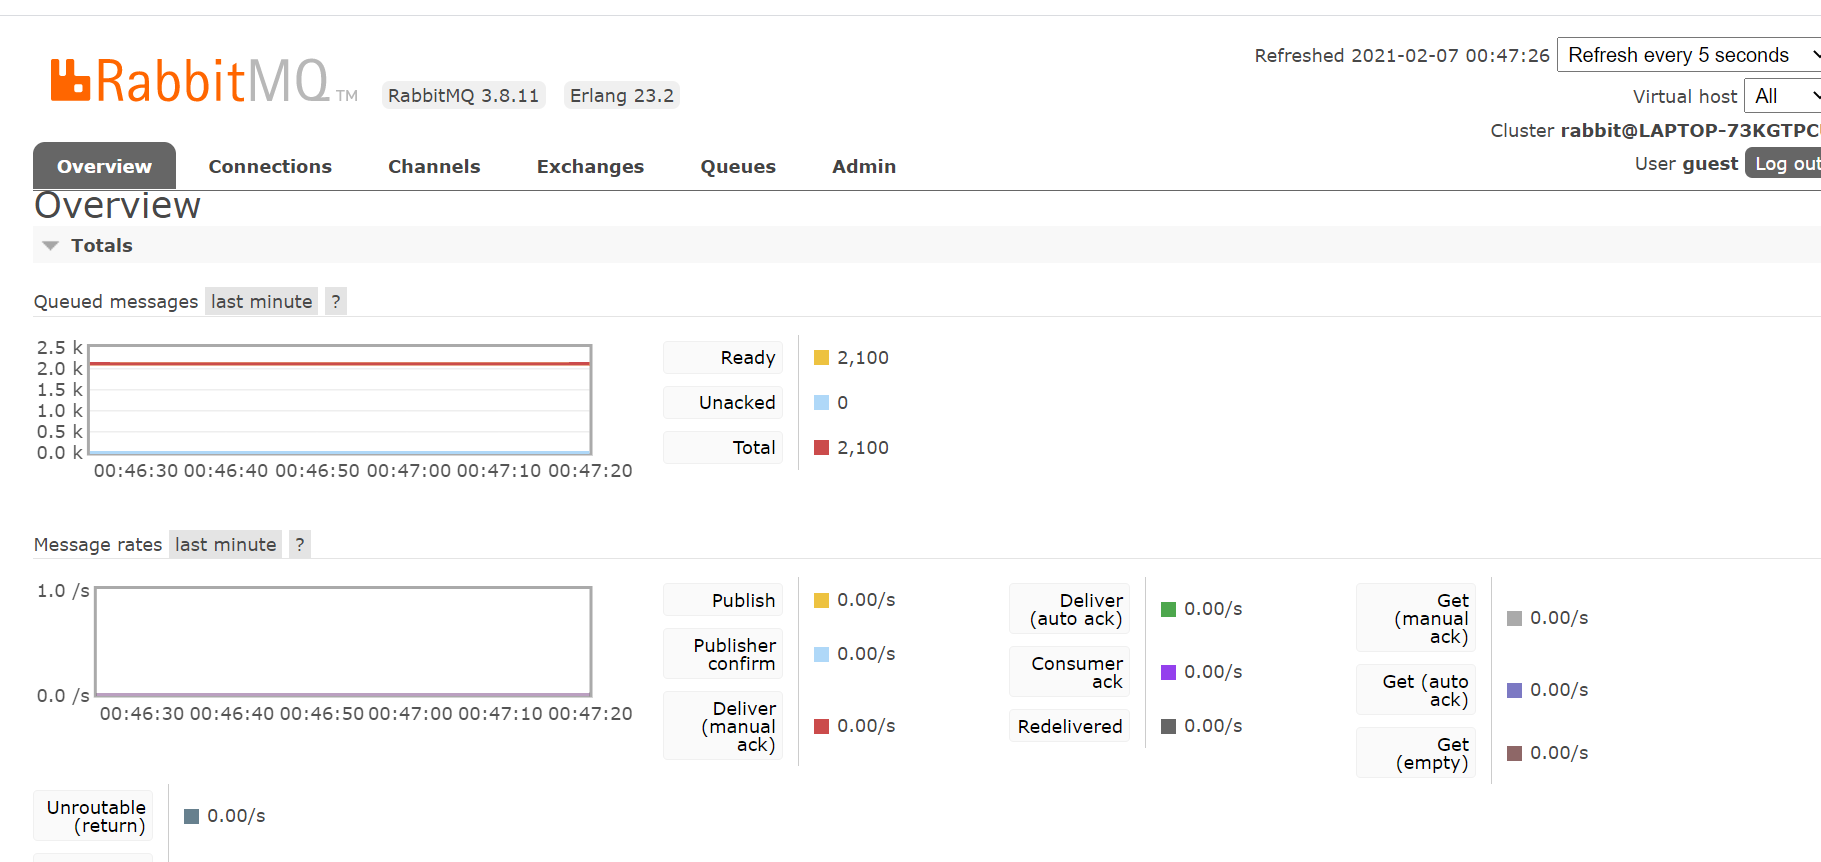Change Message rates last minute range

tap(226, 544)
